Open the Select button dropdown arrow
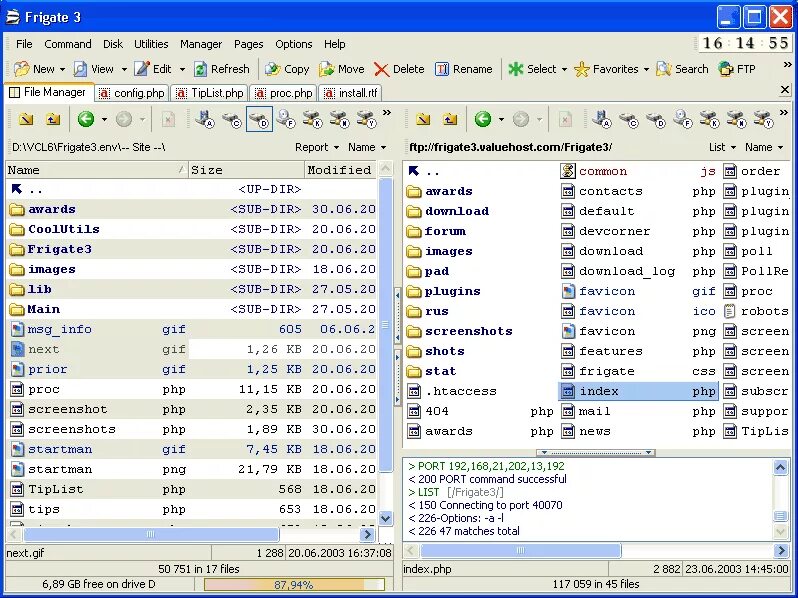The width and height of the screenshot is (798, 598). pos(564,69)
